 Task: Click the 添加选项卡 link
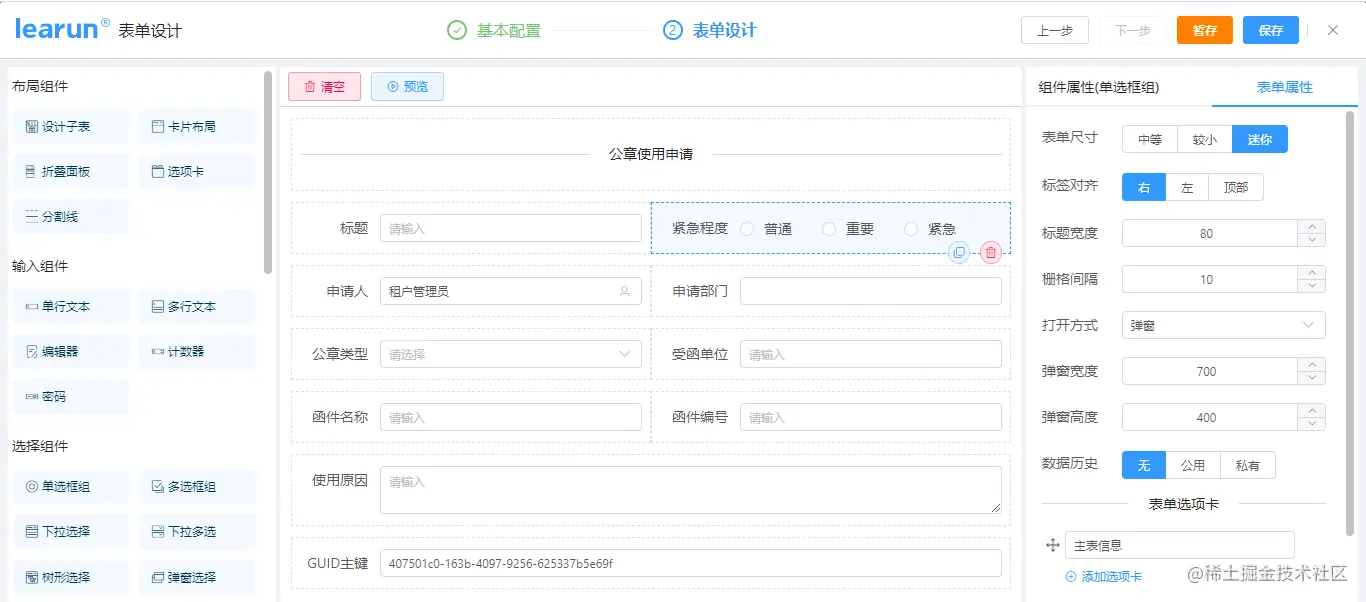click(x=1104, y=576)
